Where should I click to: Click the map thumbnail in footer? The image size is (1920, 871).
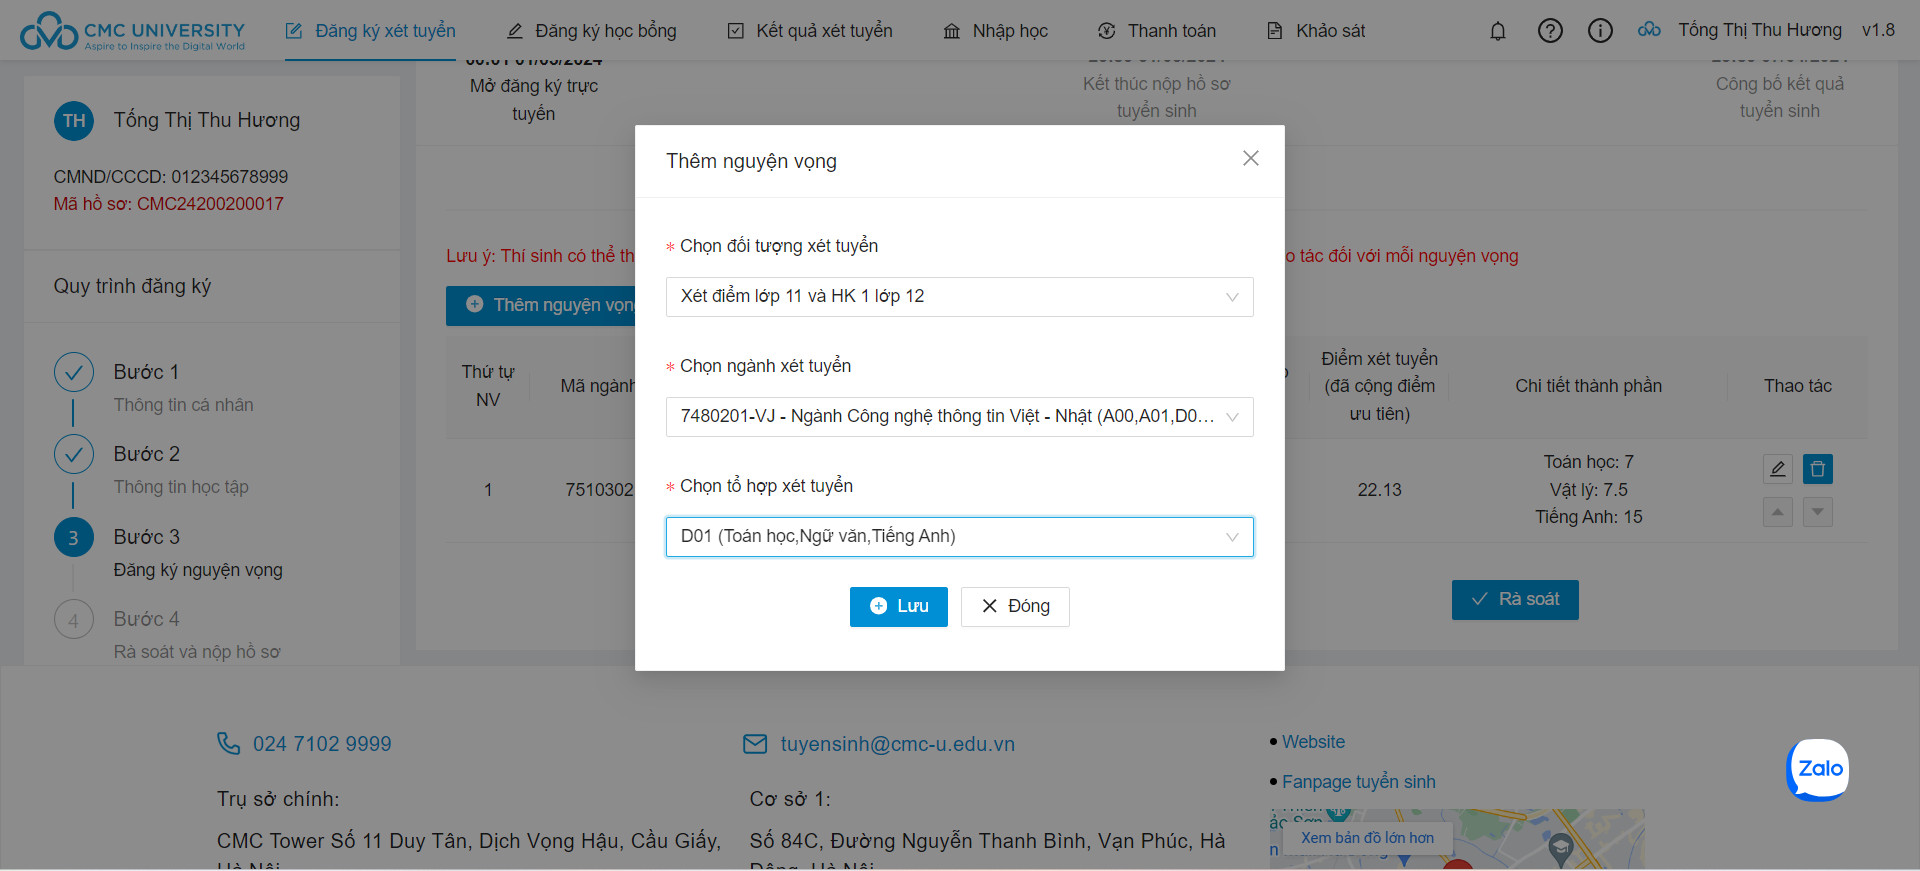point(1457,839)
